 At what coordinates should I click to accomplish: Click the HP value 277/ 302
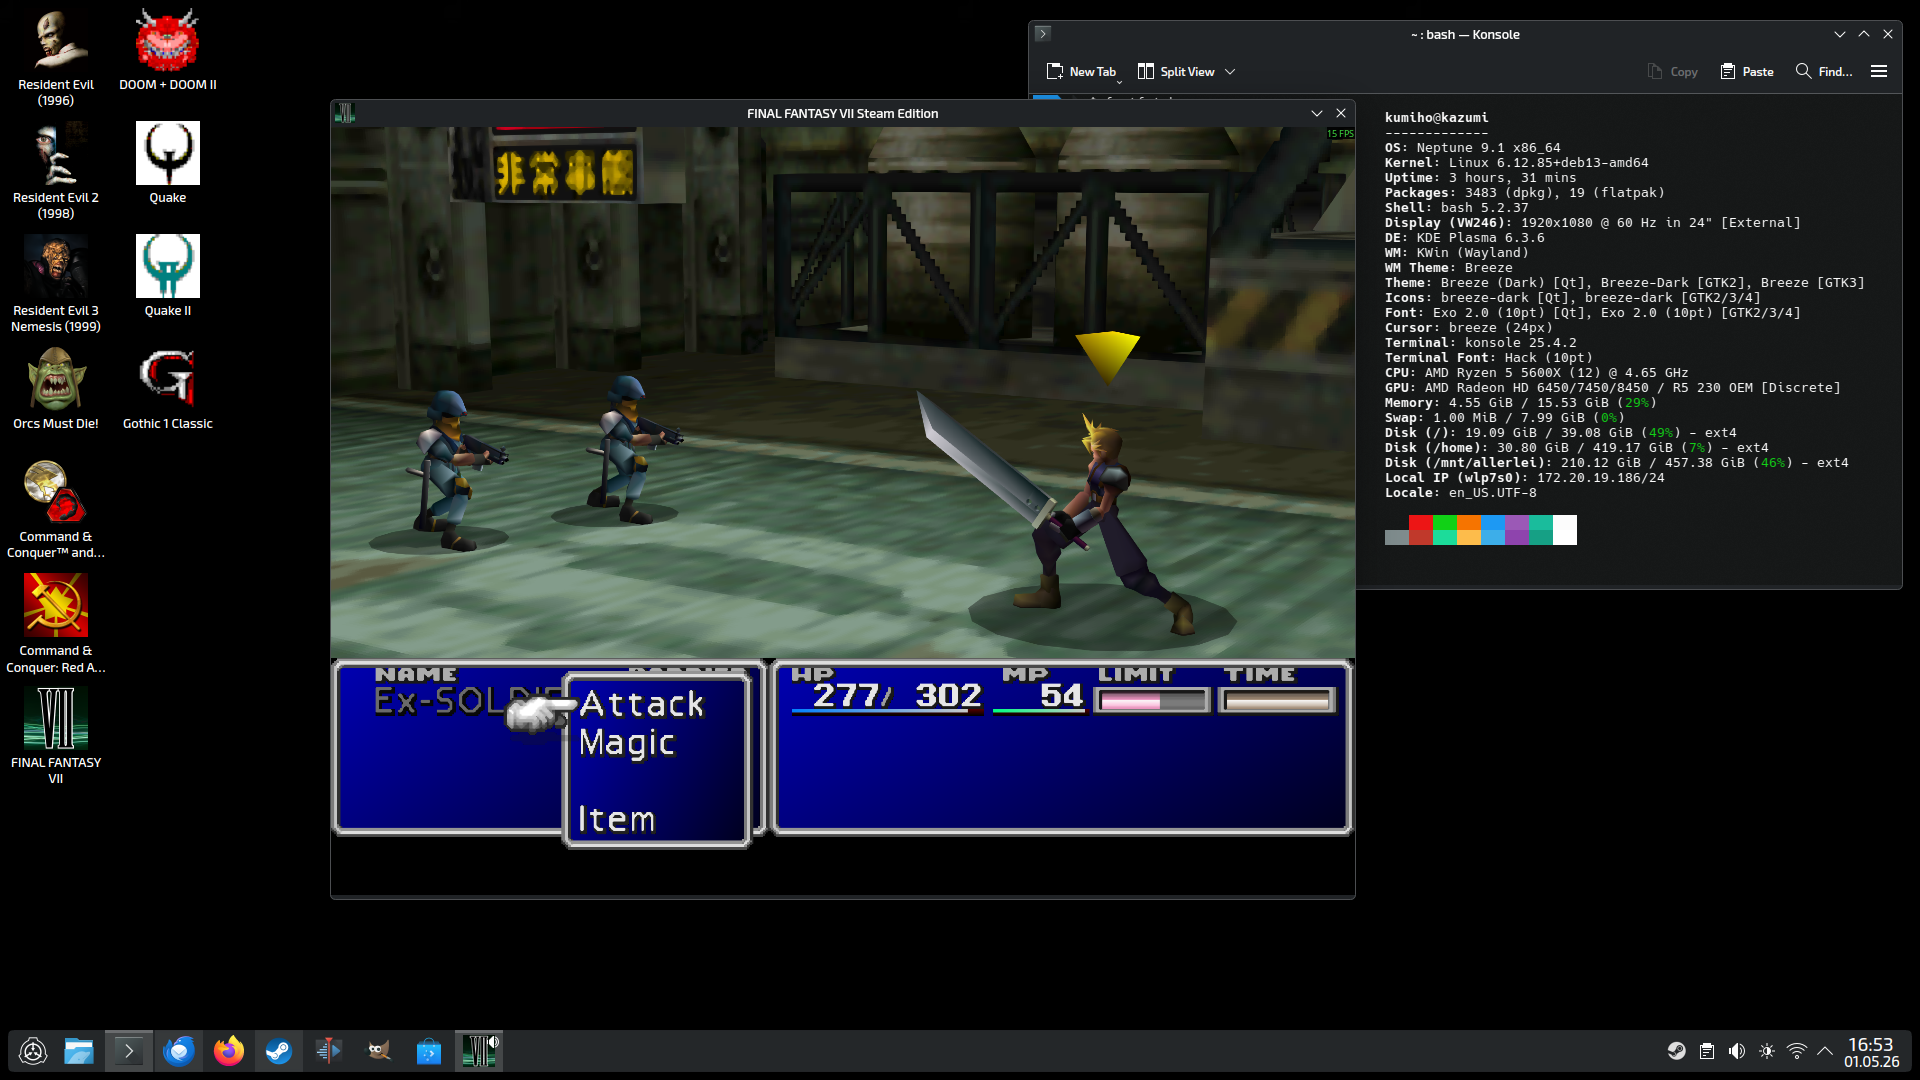click(x=897, y=695)
